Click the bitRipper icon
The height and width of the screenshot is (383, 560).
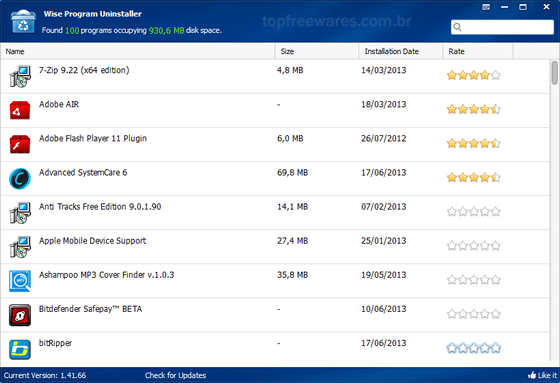pyautogui.click(x=20, y=349)
